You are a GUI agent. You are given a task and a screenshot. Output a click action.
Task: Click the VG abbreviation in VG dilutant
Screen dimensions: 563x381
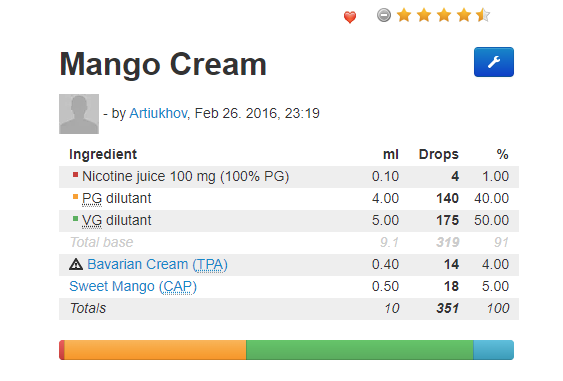click(x=92, y=220)
